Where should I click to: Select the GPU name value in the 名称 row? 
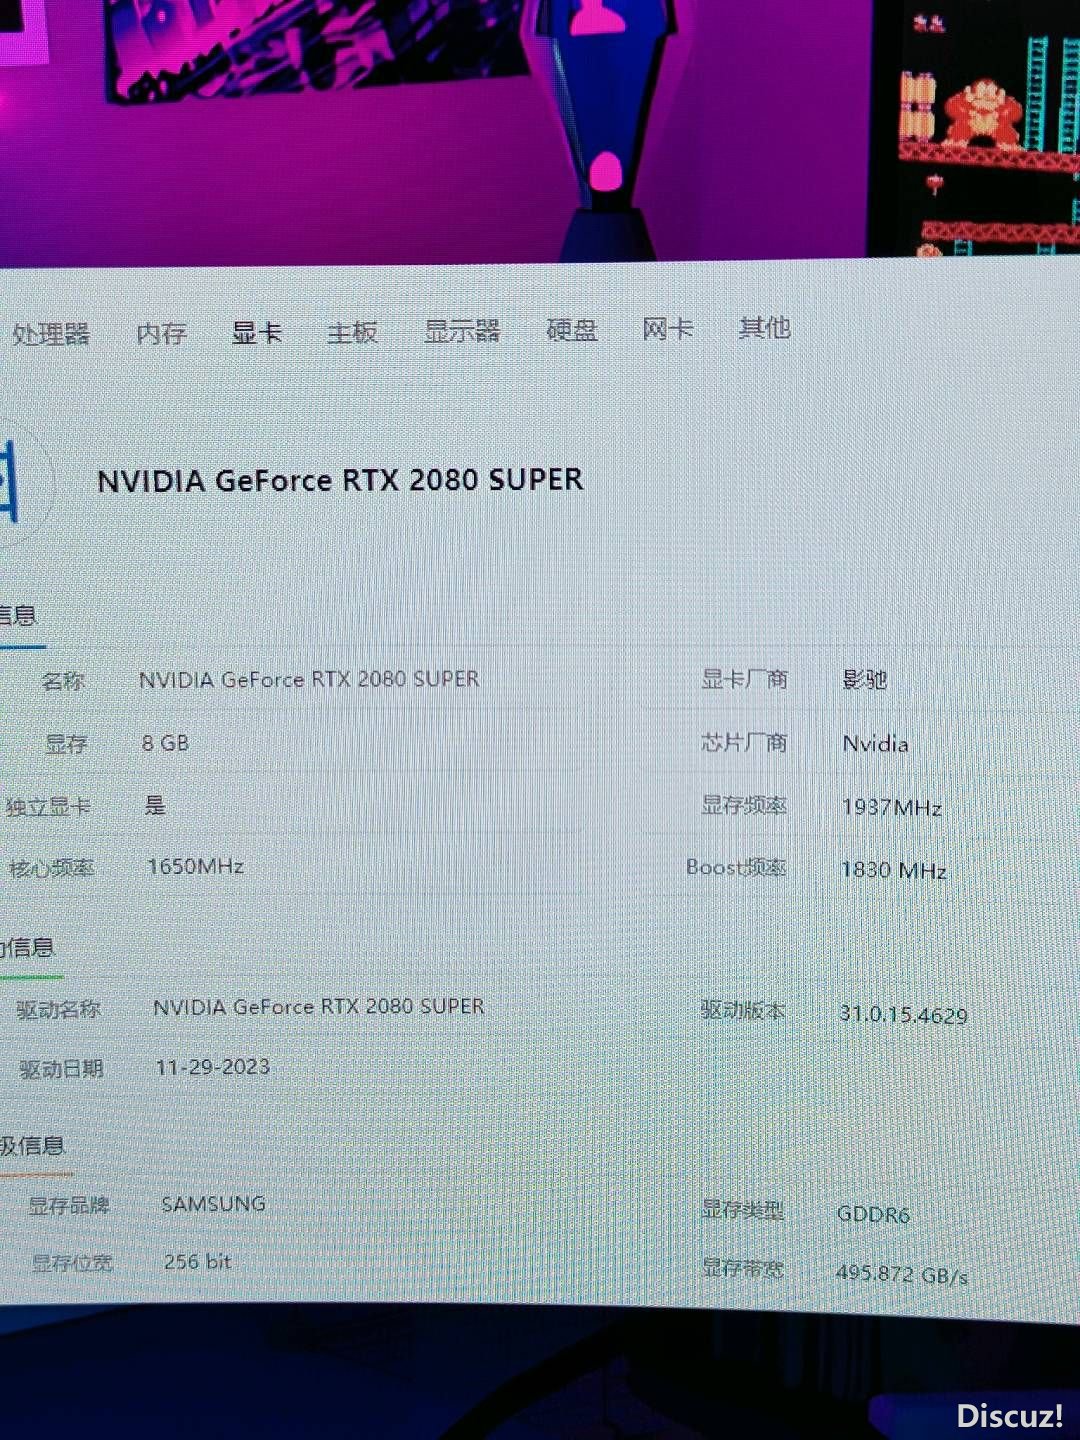point(309,679)
